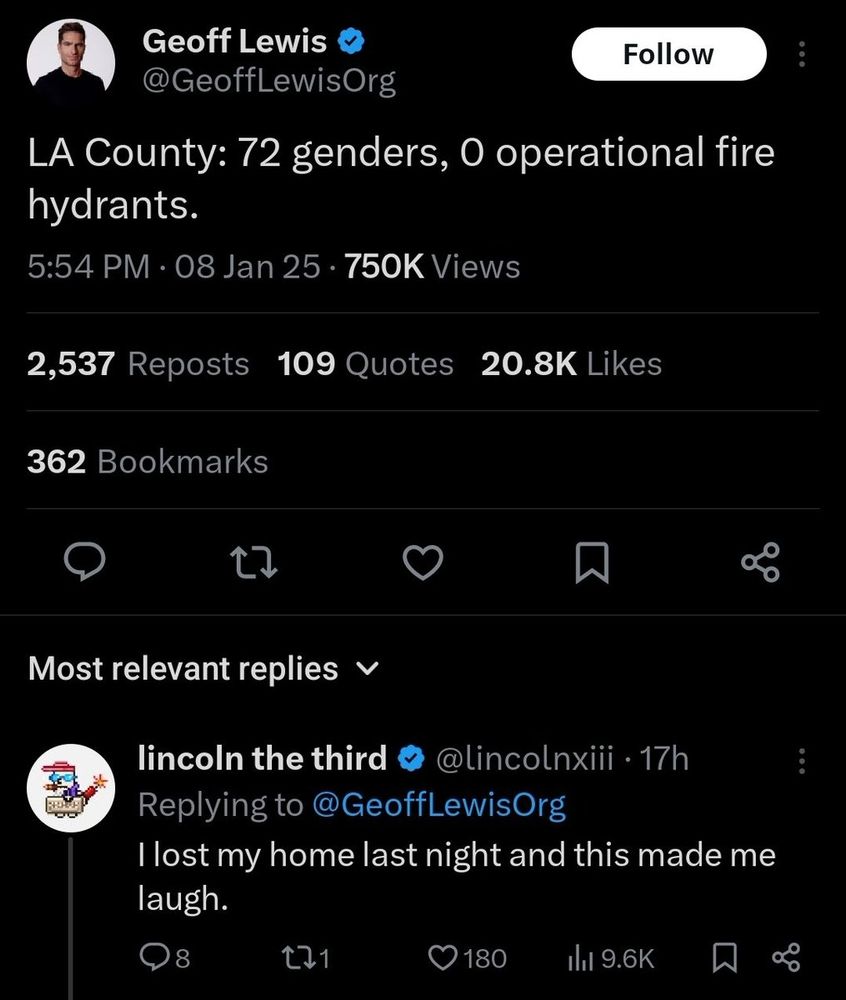Screen dimensions: 846x1000
Task: Like the main post with the heart icon
Action: click(x=423, y=562)
